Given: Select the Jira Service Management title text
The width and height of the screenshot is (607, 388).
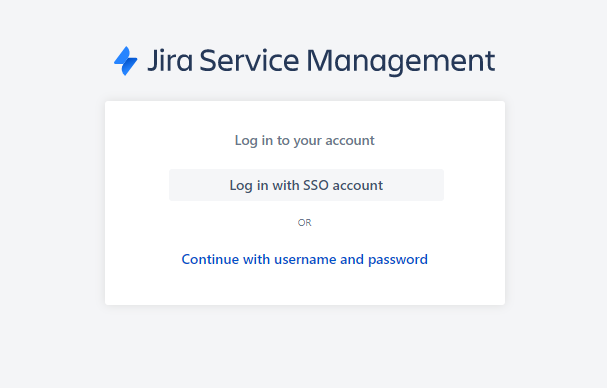Looking at the screenshot, I should point(321,61).
